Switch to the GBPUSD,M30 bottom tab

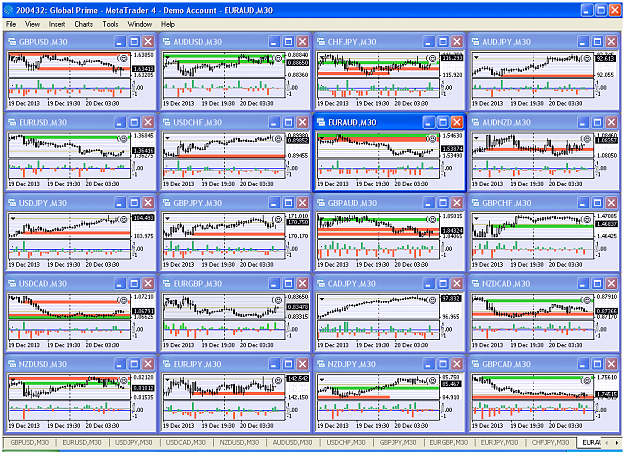tap(29, 442)
